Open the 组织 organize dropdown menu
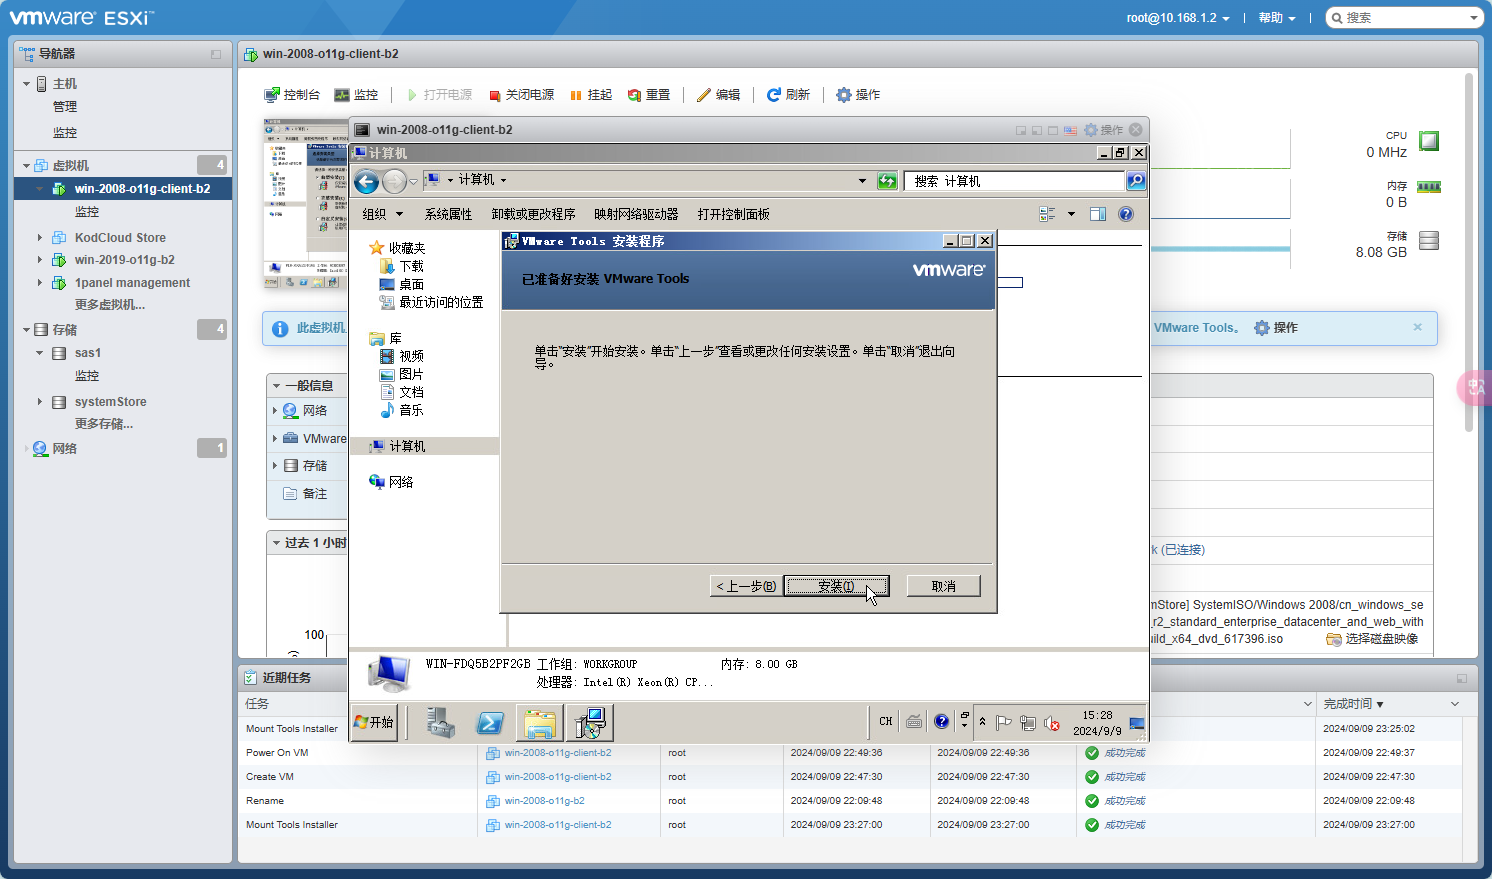1492x879 pixels. [383, 214]
